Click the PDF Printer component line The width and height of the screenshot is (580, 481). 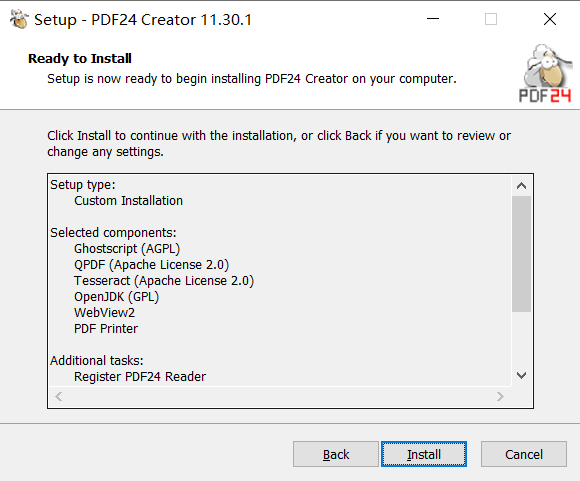[x=106, y=329]
